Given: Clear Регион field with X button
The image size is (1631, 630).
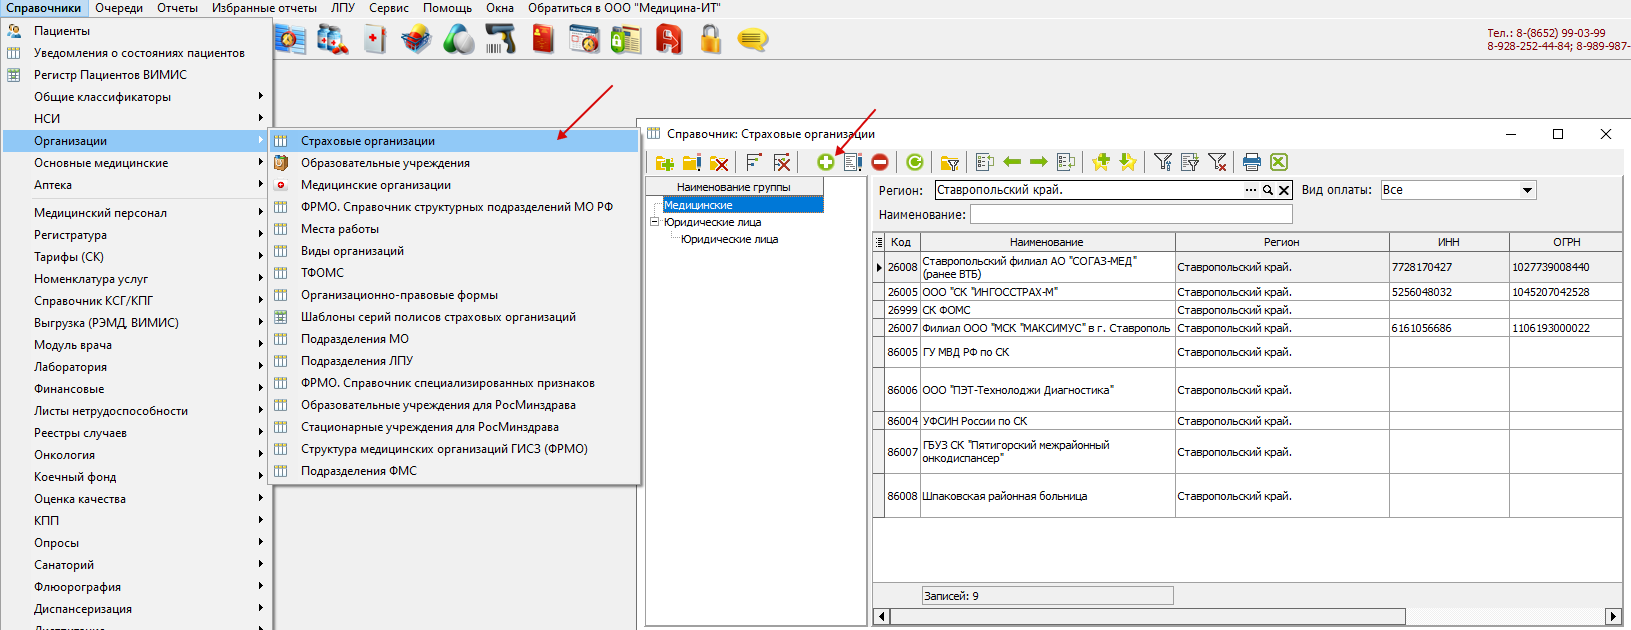Looking at the screenshot, I should 1284,190.
